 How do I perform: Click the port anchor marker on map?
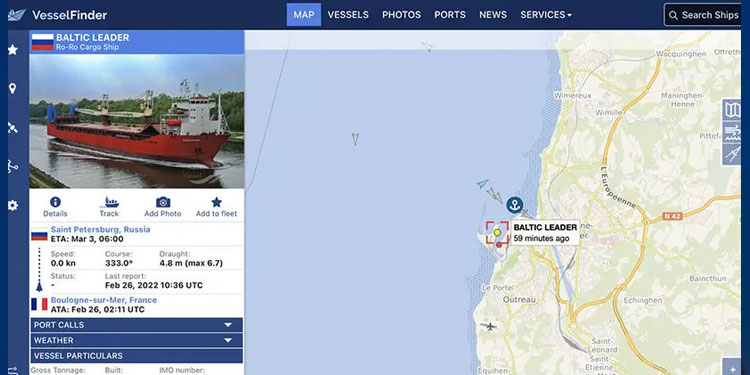point(515,205)
